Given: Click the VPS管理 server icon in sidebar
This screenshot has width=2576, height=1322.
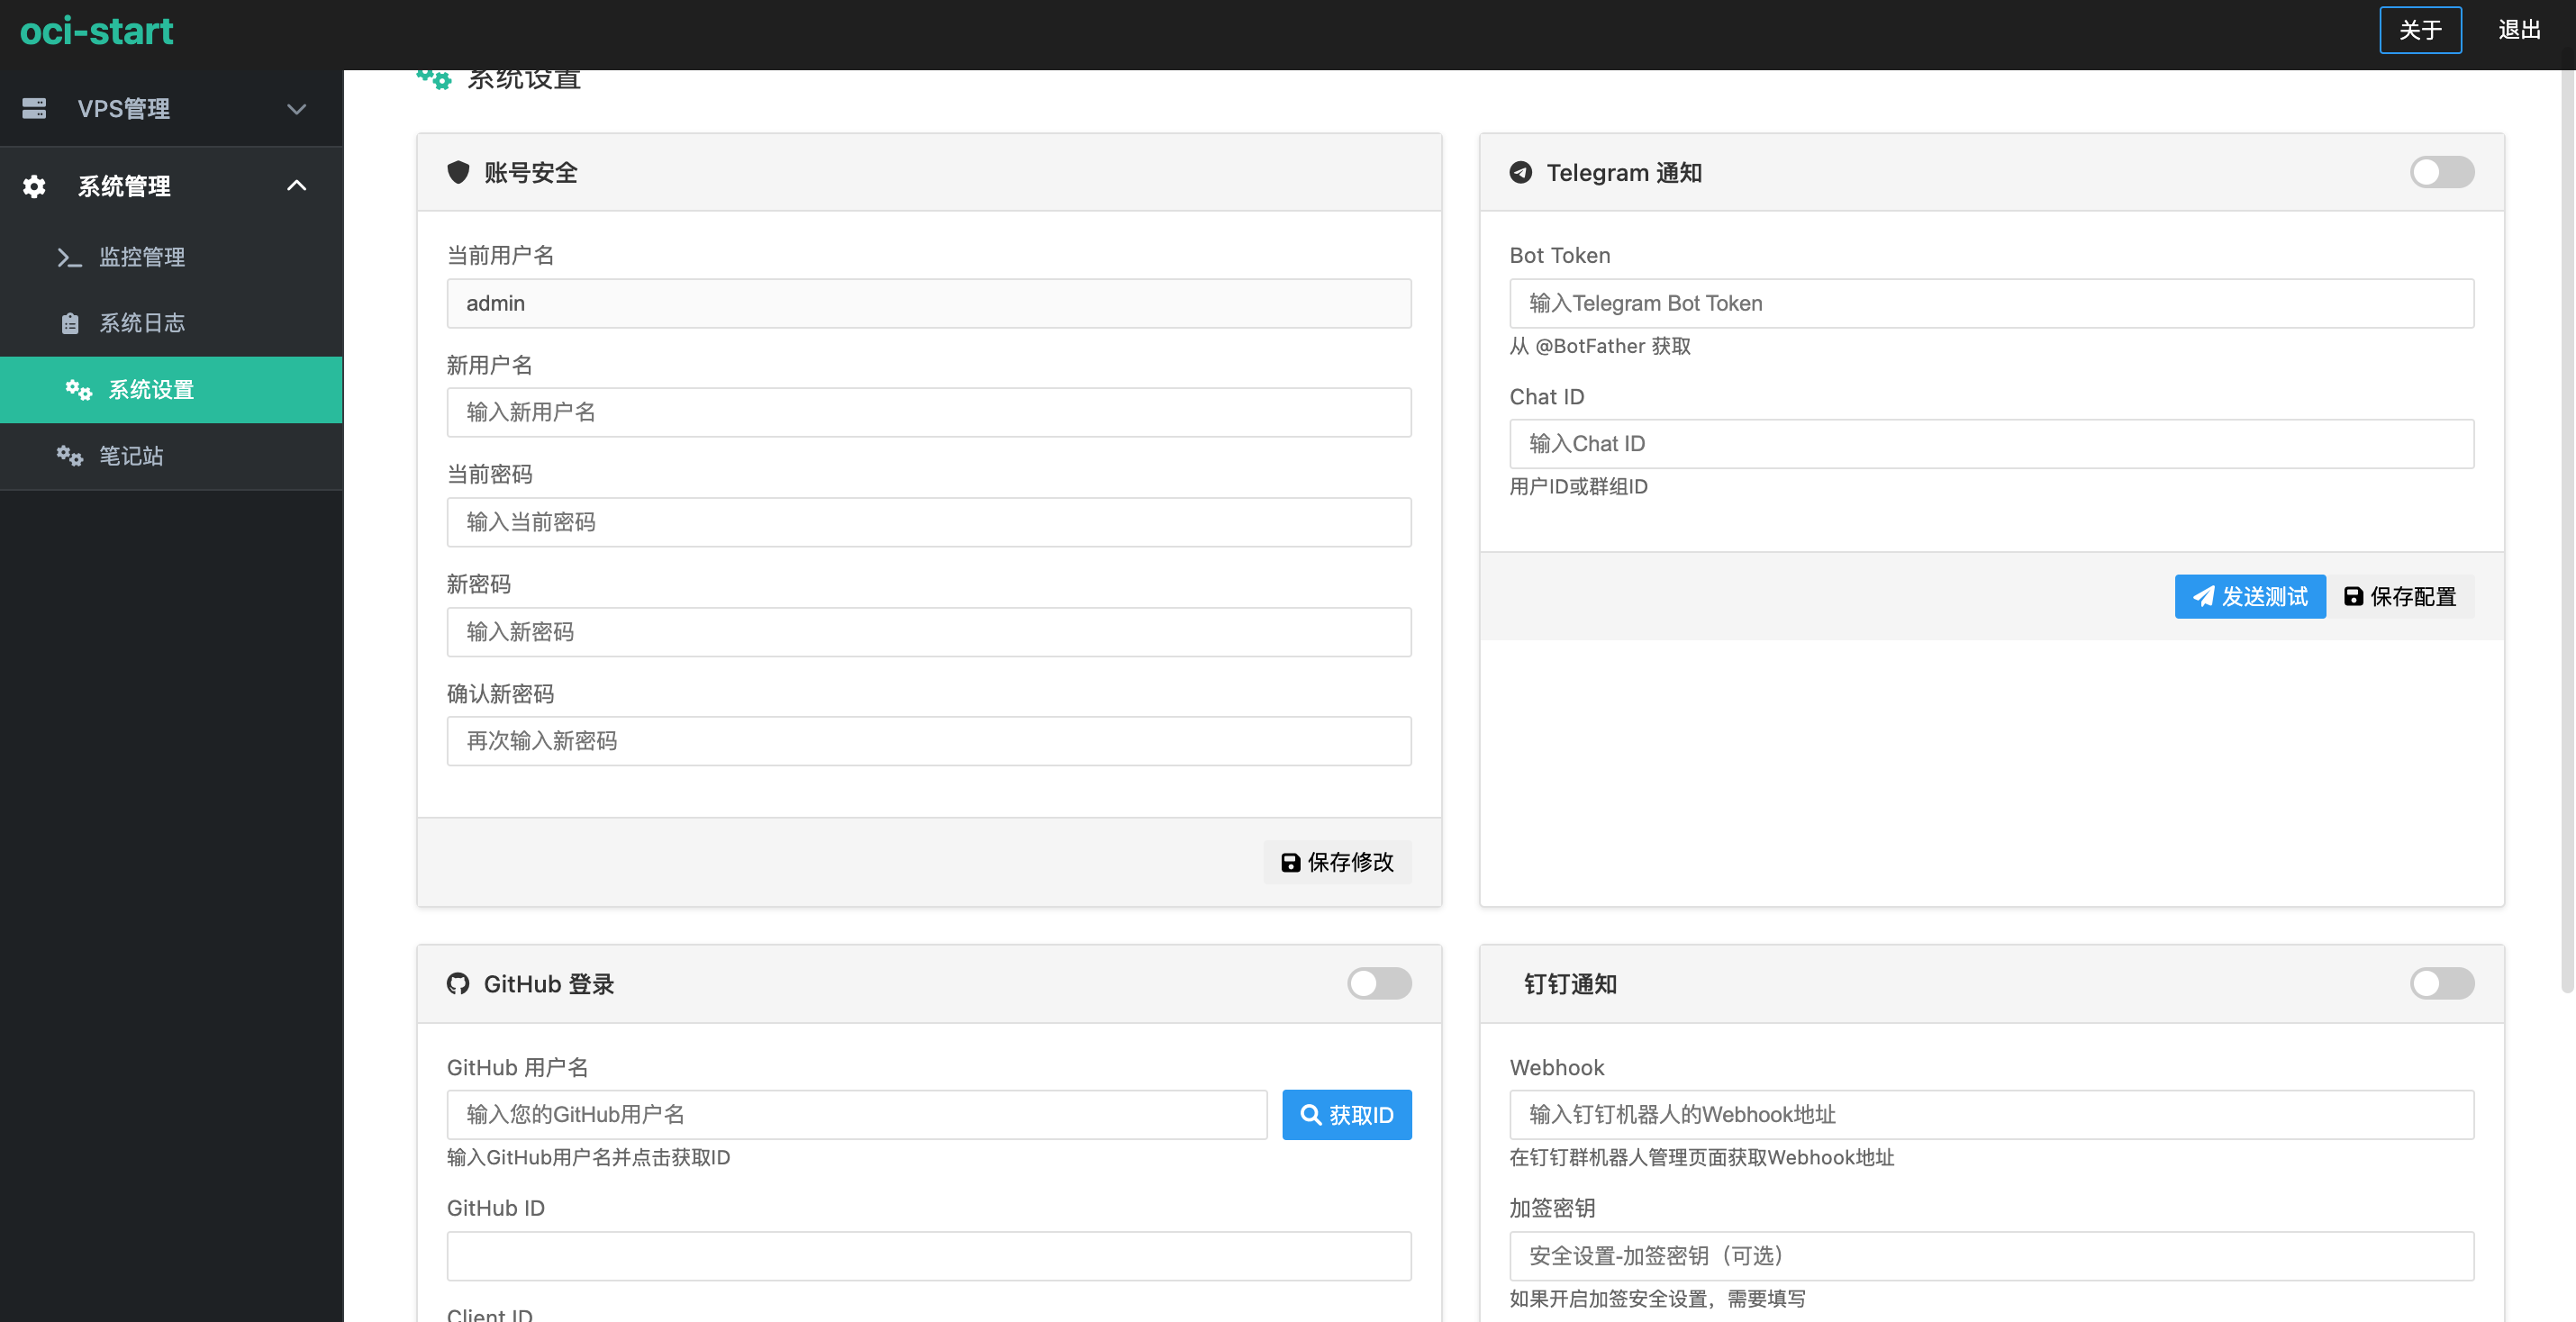Looking at the screenshot, I should (34, 108).
